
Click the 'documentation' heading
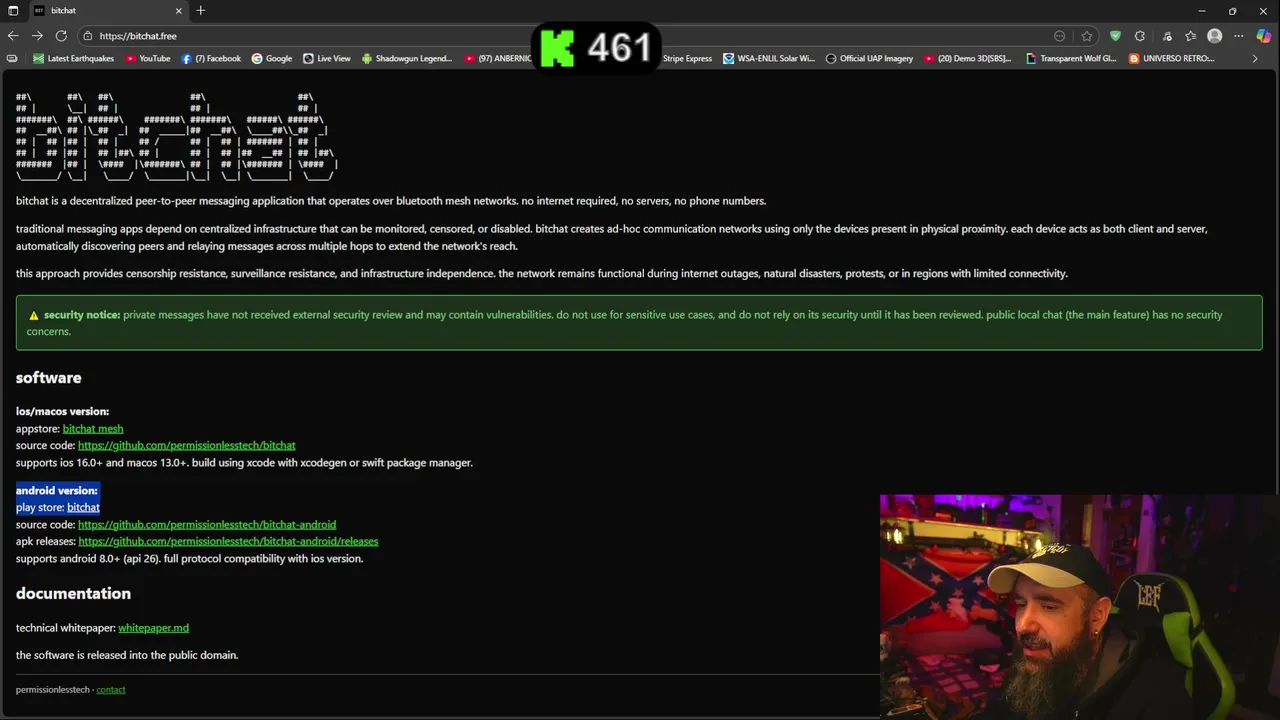pos(73,593)
